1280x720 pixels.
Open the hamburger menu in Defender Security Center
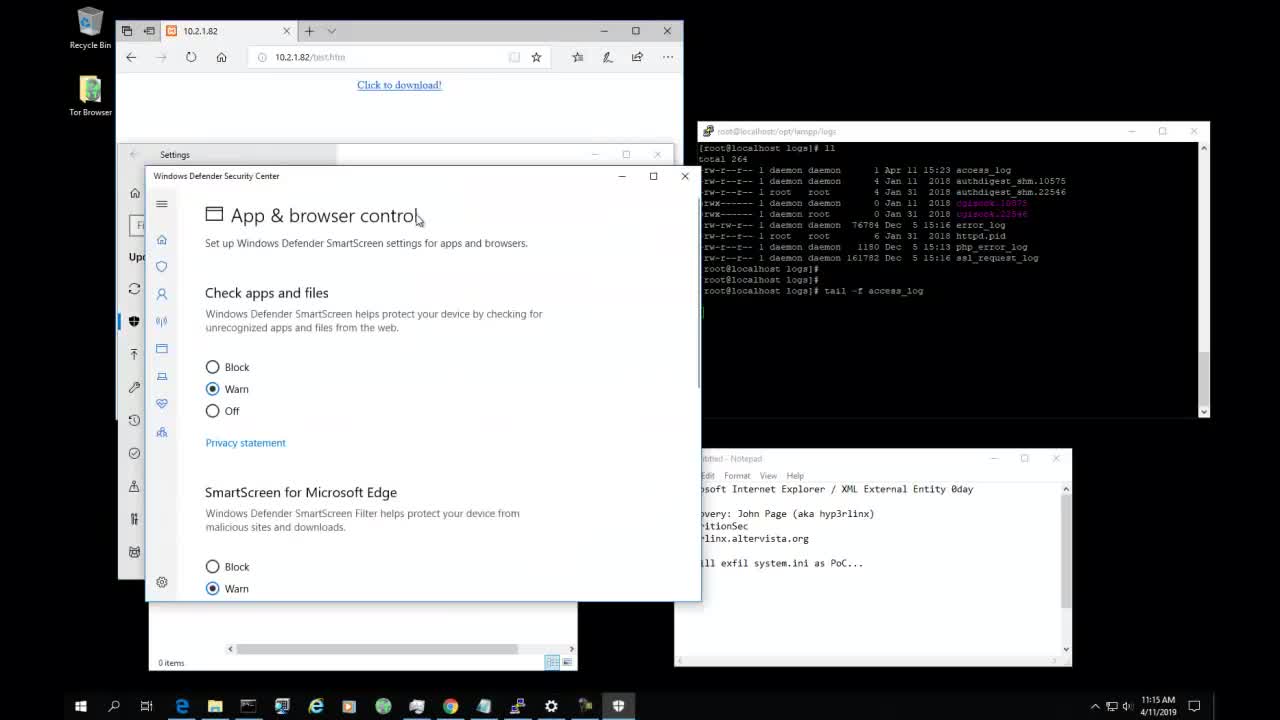[x=162, y=204]
